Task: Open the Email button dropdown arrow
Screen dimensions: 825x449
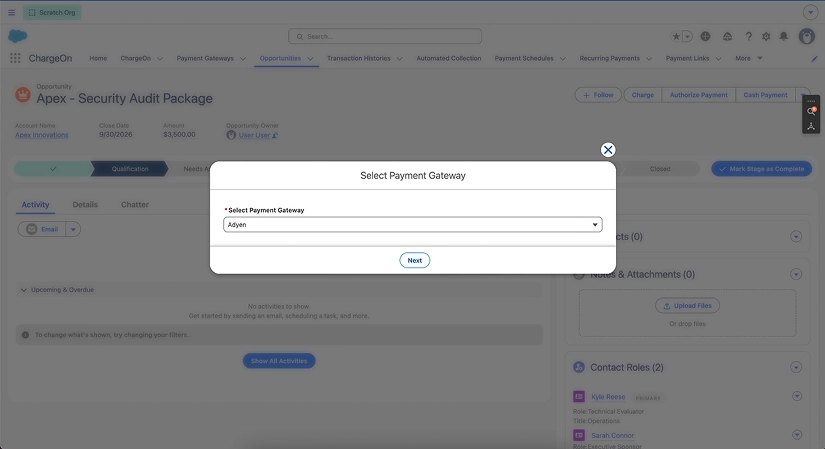Action: pos(73,229)
